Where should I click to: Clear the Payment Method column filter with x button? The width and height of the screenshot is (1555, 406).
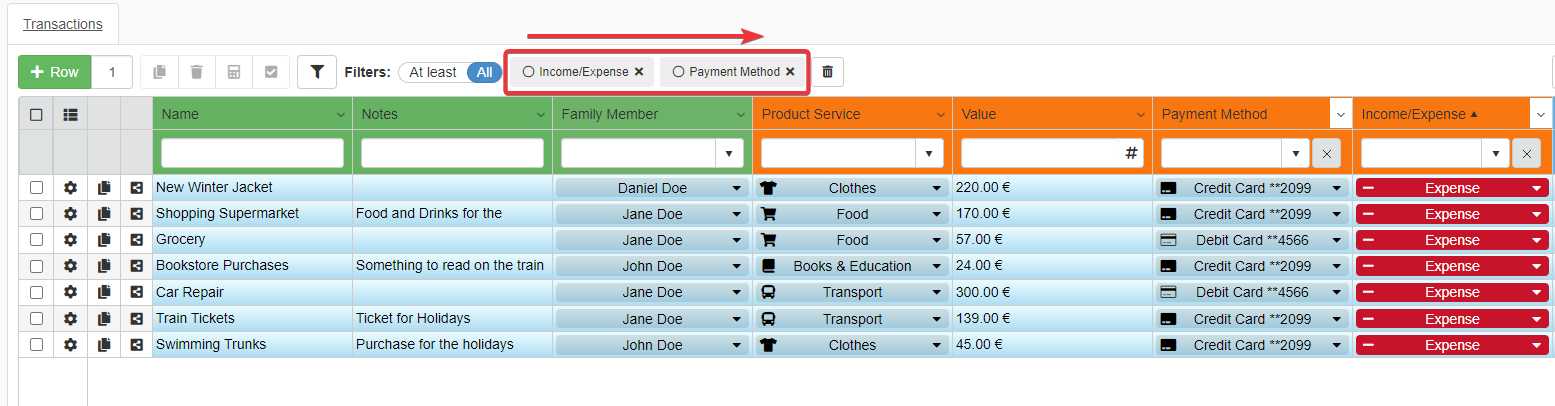(x=1326, y=153)
